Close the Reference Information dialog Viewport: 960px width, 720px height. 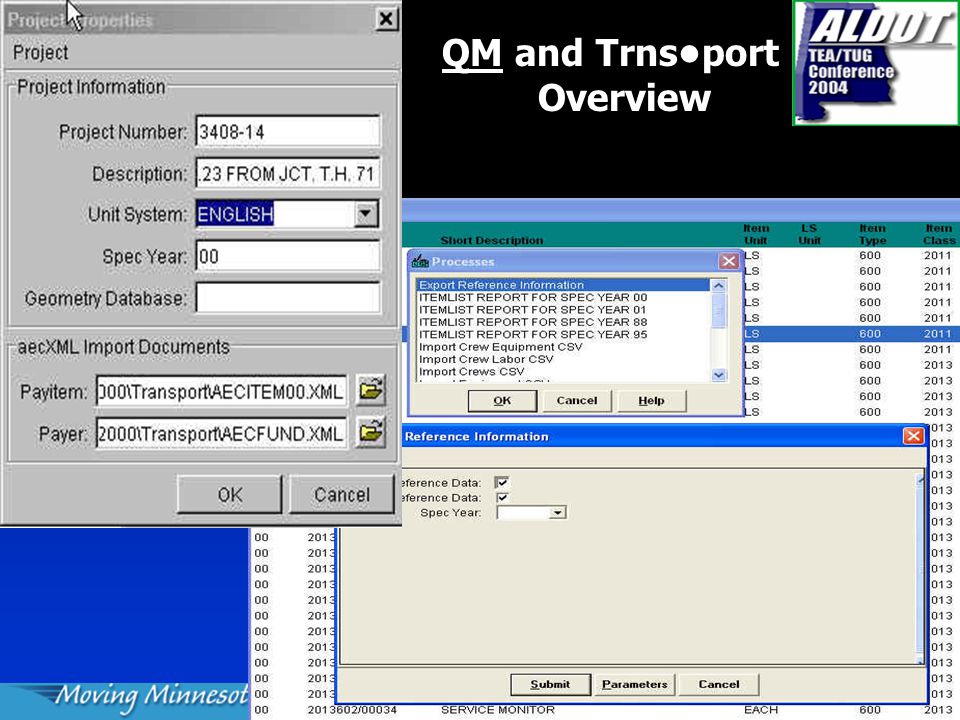(x=913, y=435)
